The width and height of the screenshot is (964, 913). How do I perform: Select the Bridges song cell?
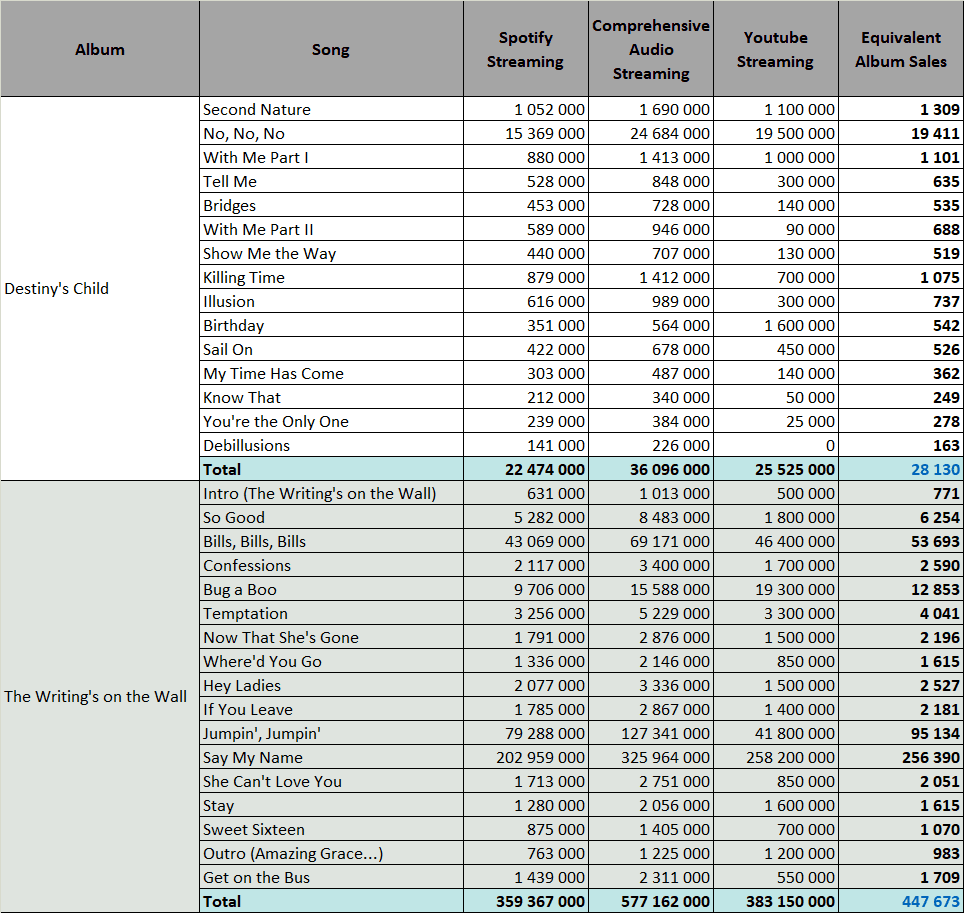(x=331, y=205)
